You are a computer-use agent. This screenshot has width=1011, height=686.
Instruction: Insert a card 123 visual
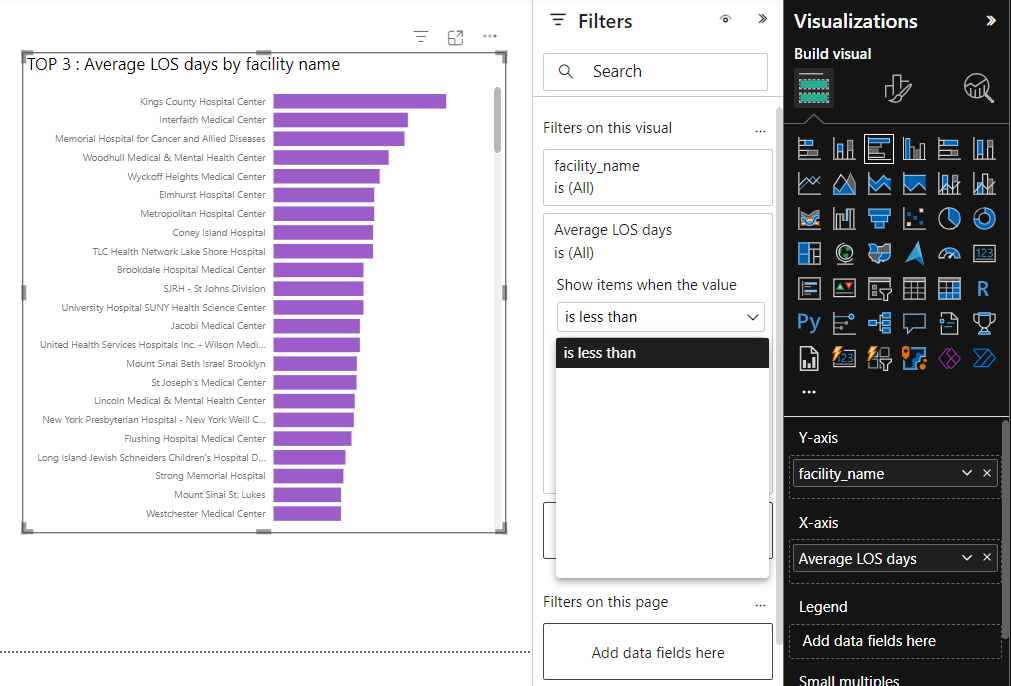[x=984, y=253]
